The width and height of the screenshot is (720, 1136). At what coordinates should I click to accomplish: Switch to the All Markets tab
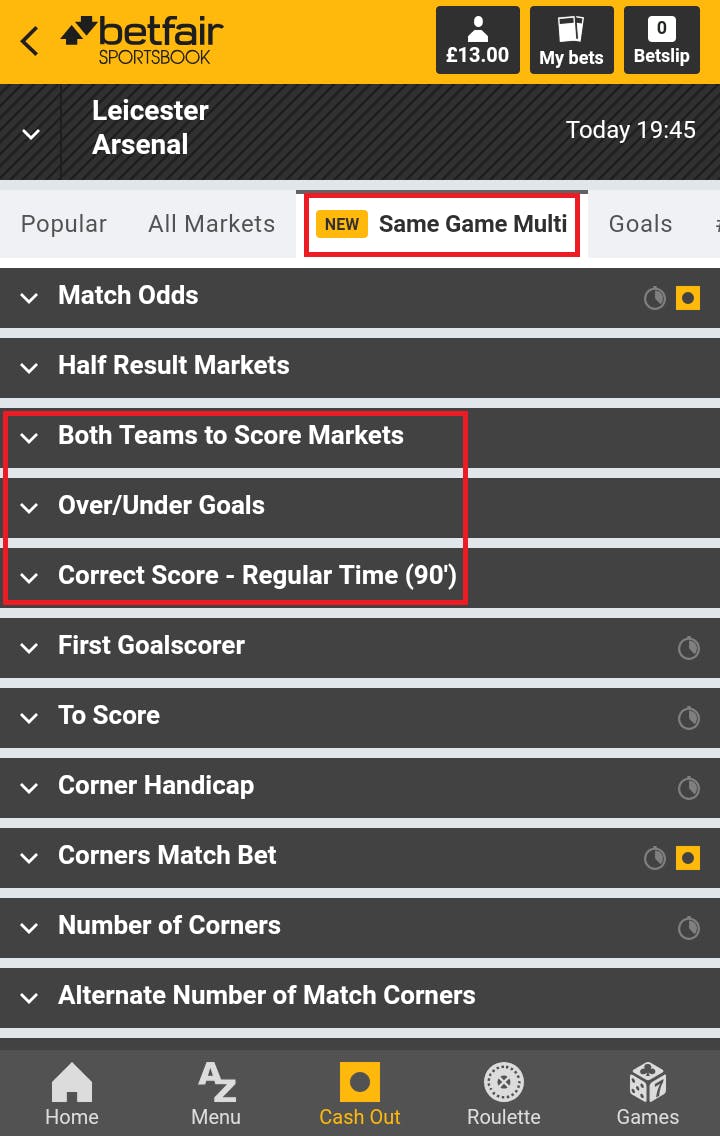(212, 224)
